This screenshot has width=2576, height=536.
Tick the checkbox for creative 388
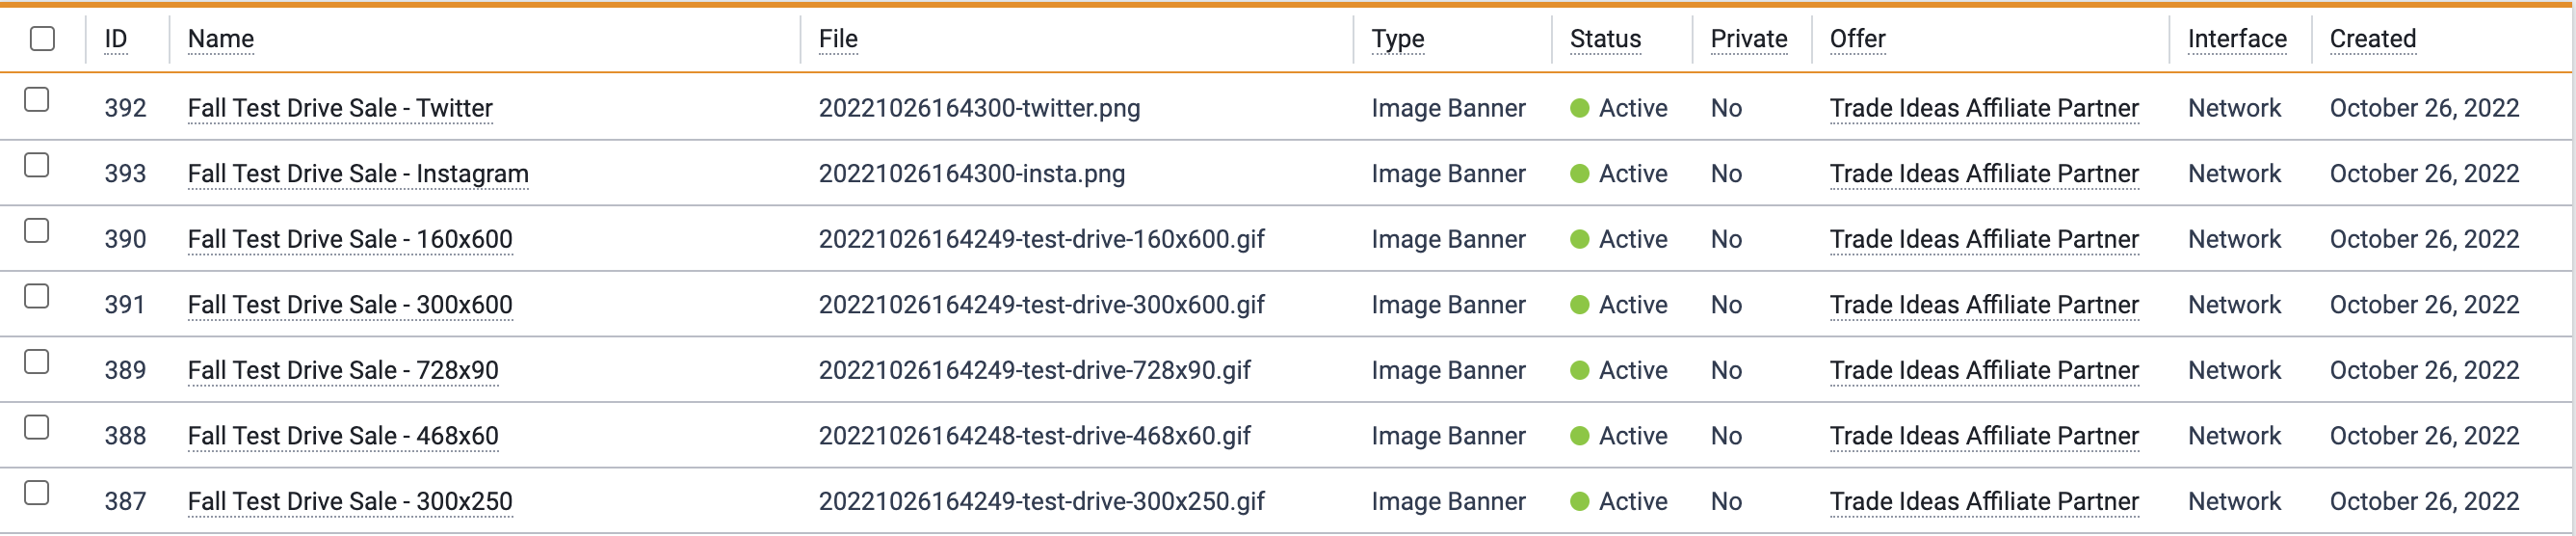pyautogui.click(x=37, y=427)
